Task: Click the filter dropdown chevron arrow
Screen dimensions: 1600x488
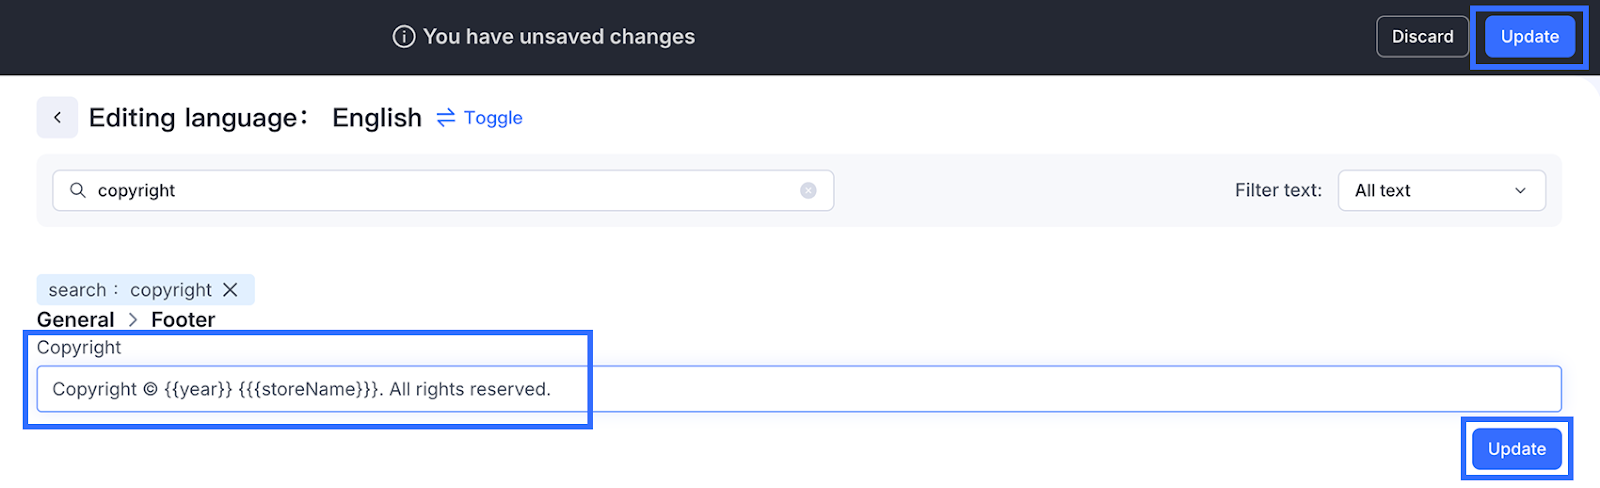Action: [1520, 190]
